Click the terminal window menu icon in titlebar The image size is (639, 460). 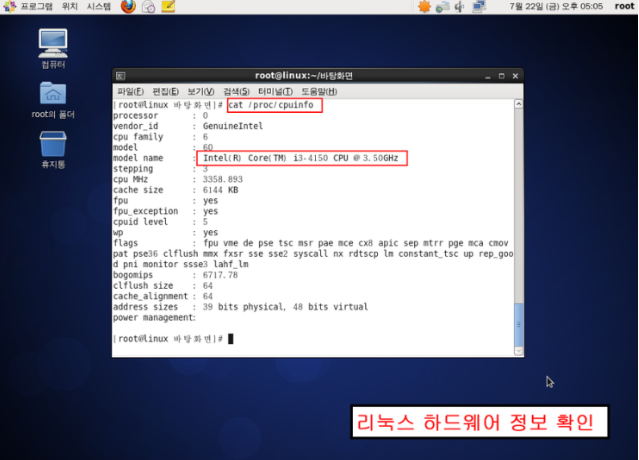click(121, 76)
